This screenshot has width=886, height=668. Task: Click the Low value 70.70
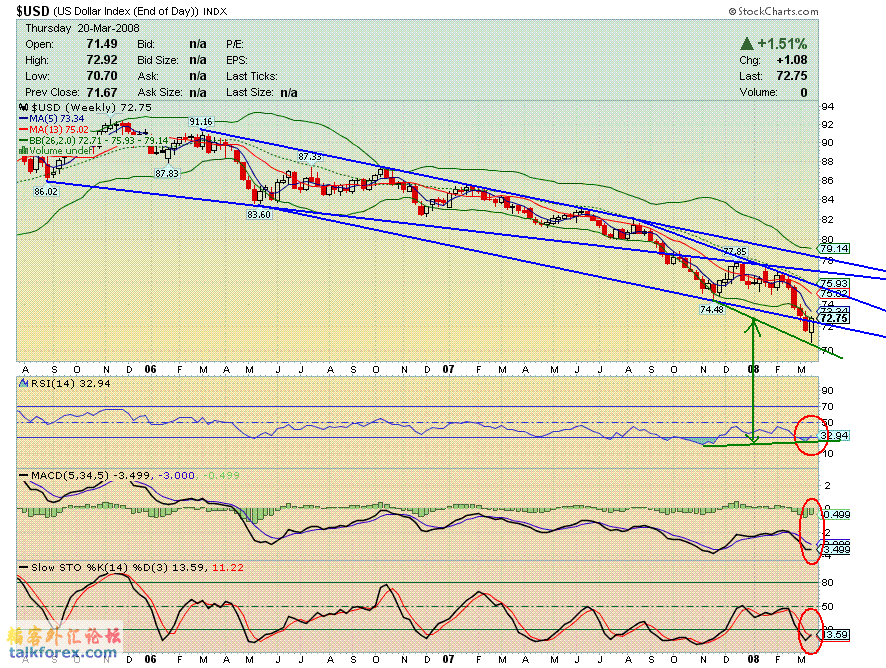point(102,76)
